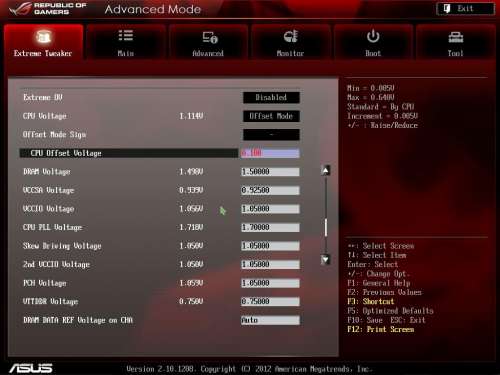Click the F10: Save hint
Screen dimensions: 500x375
point(365,320)
